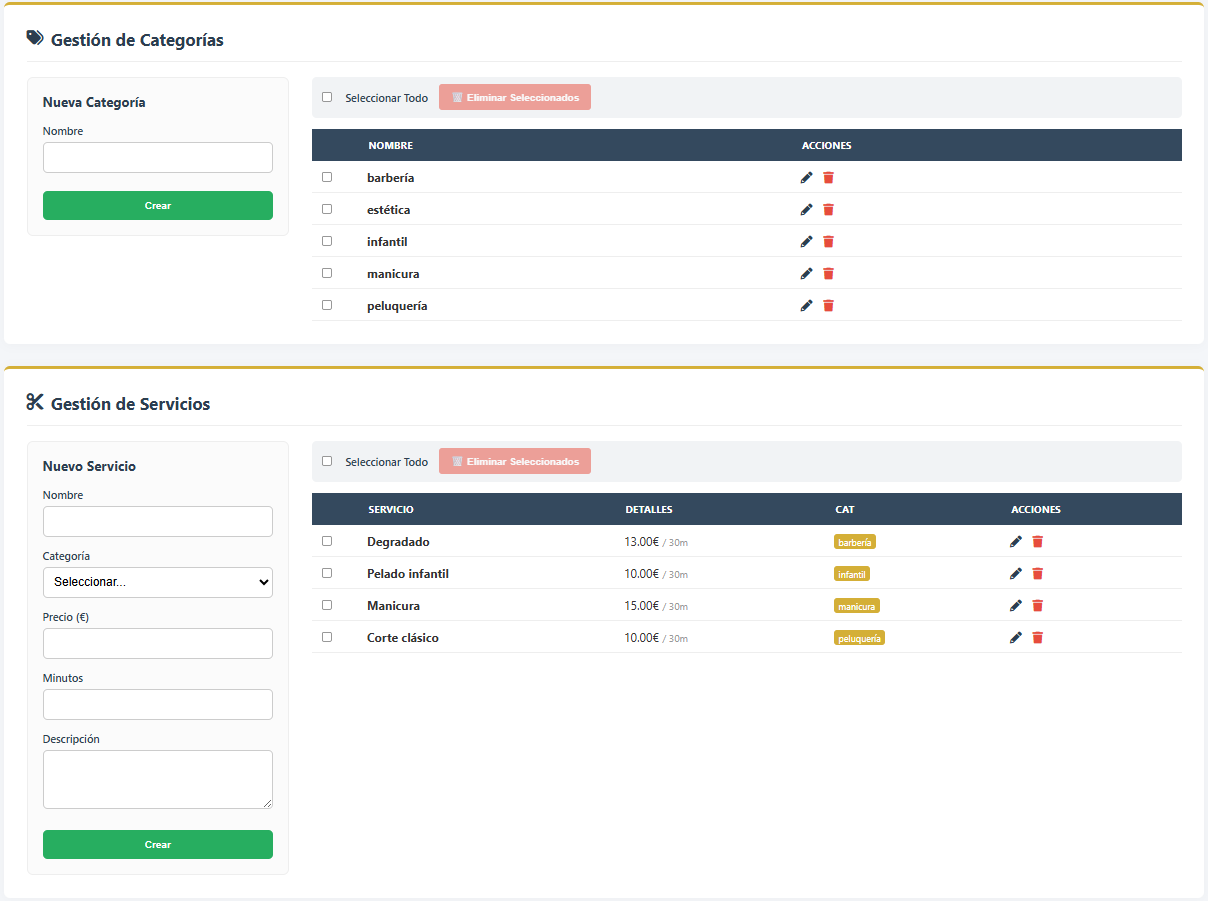Image resolution: width=1208 pixels, height=901 pixels.
Task: Click Eliminar Seleccionados in the services toolbar
Action: 515,462
